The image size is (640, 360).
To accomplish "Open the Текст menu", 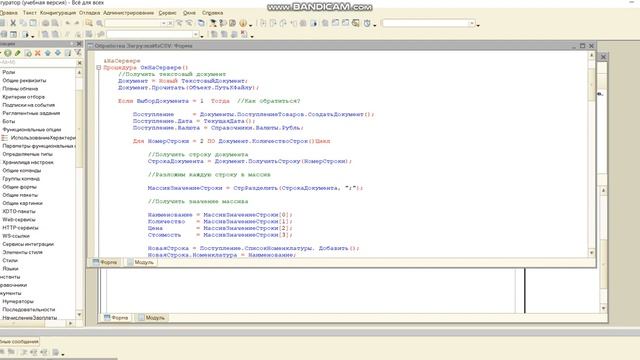I will [x=29, y=13].
